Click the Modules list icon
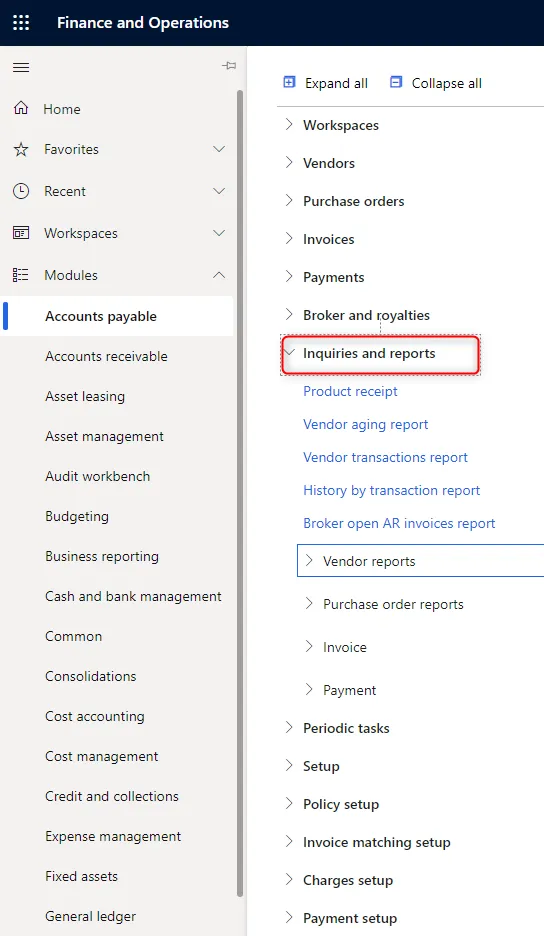 pyautogui.click(x=21, y=275)
